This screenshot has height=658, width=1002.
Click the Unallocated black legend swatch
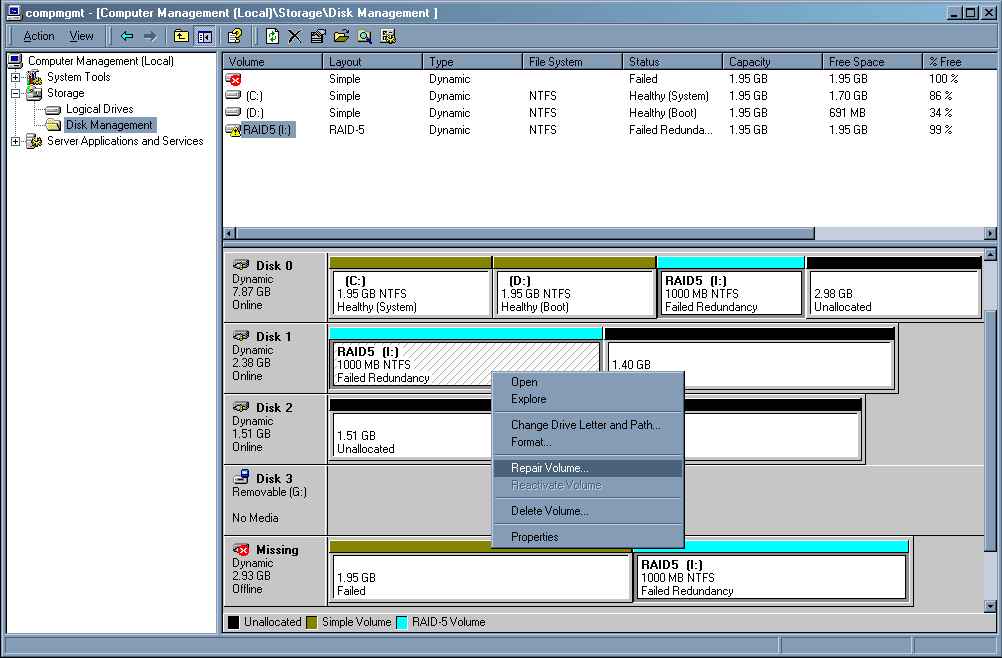[x=234, y=622]
